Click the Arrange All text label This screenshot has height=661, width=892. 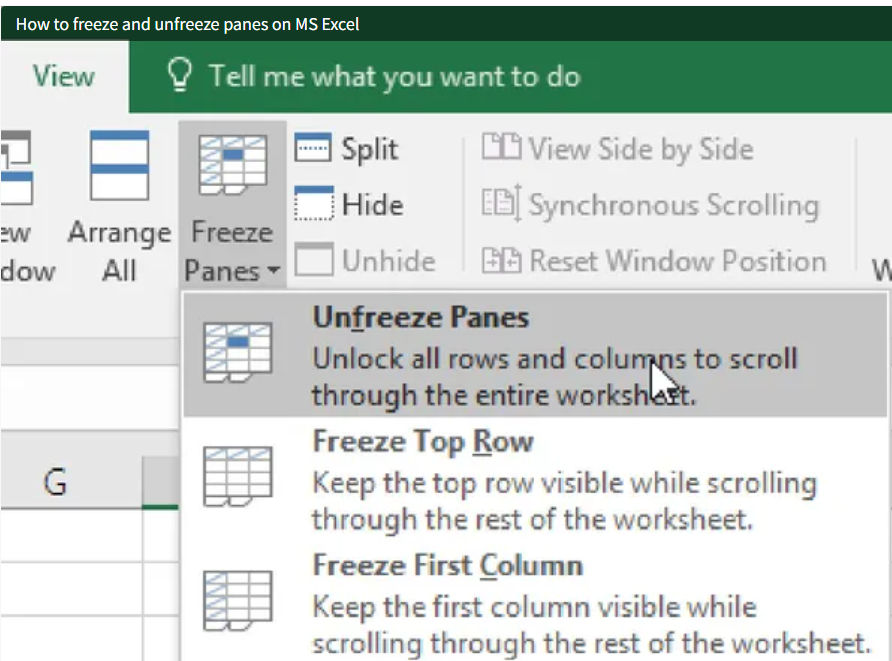[119, 251]
